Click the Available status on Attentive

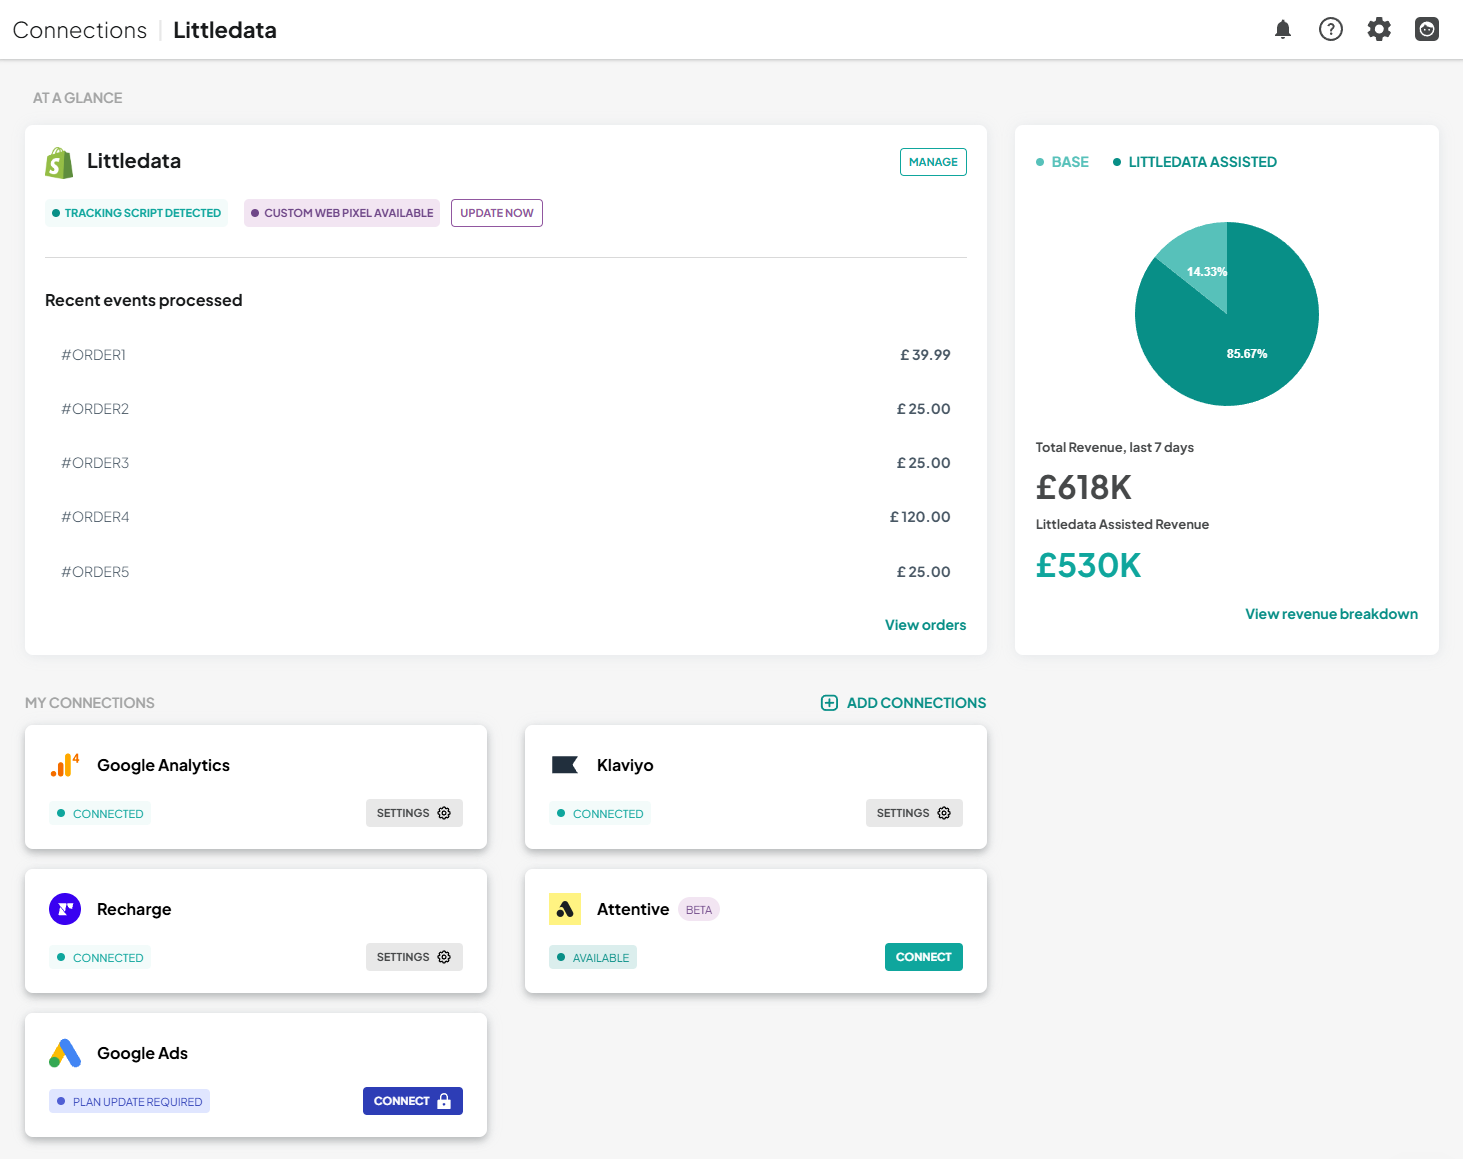click(593, 957)
